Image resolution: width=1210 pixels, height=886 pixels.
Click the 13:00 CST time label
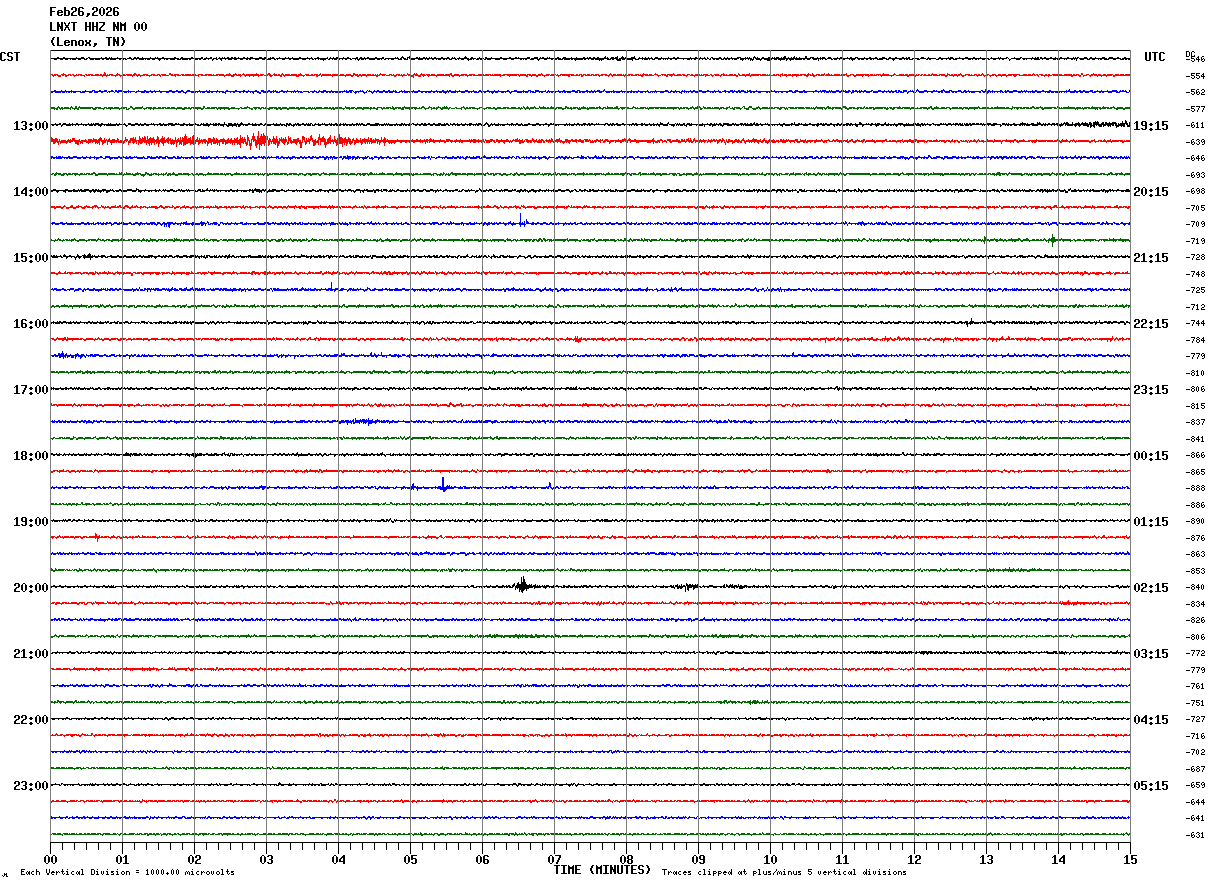click(30, 126)
